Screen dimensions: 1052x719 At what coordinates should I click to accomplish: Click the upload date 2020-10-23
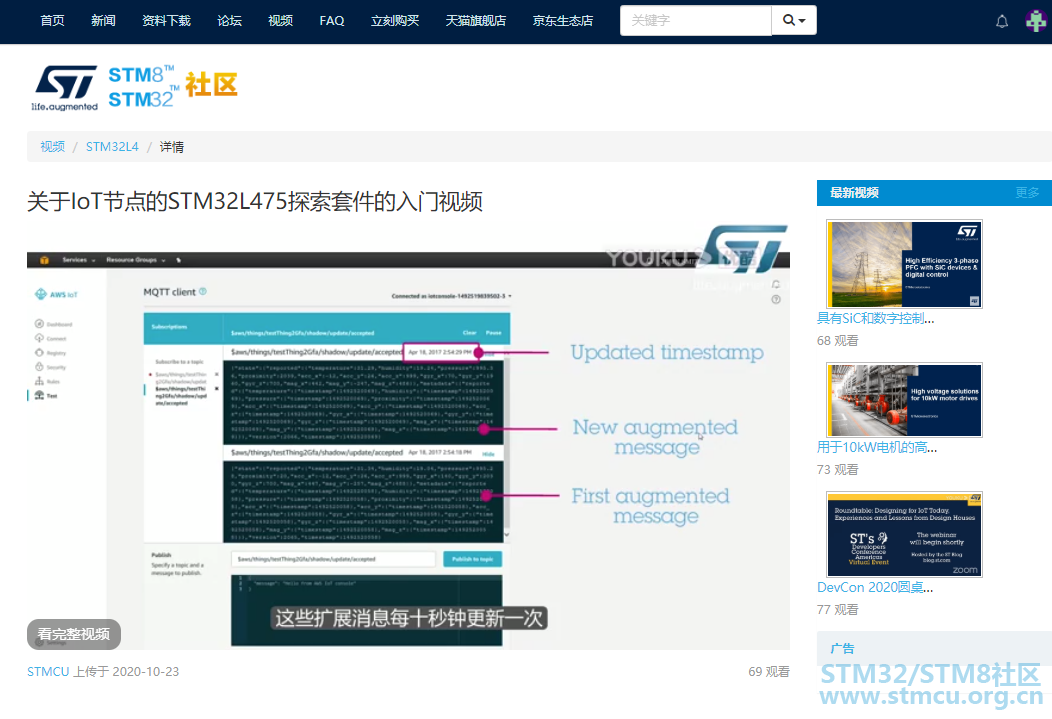[146, 671]
